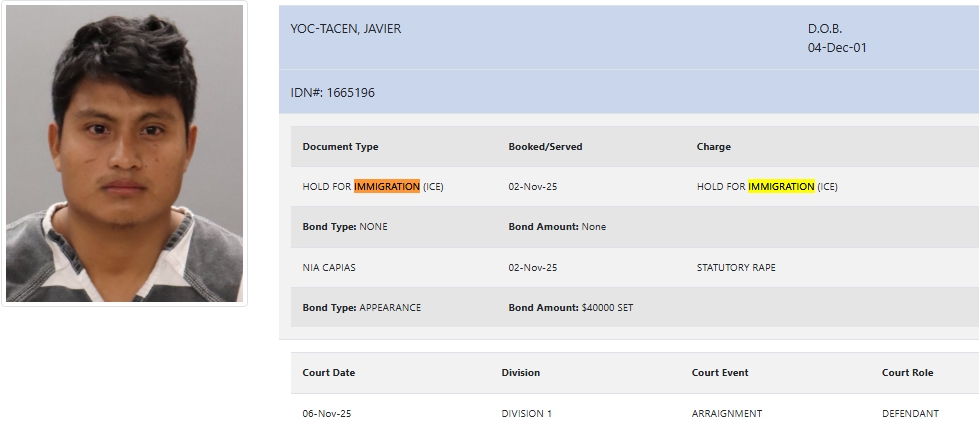Click the DEFENDANT court role cell
This screenshot has width=979, height=430.
910,414
